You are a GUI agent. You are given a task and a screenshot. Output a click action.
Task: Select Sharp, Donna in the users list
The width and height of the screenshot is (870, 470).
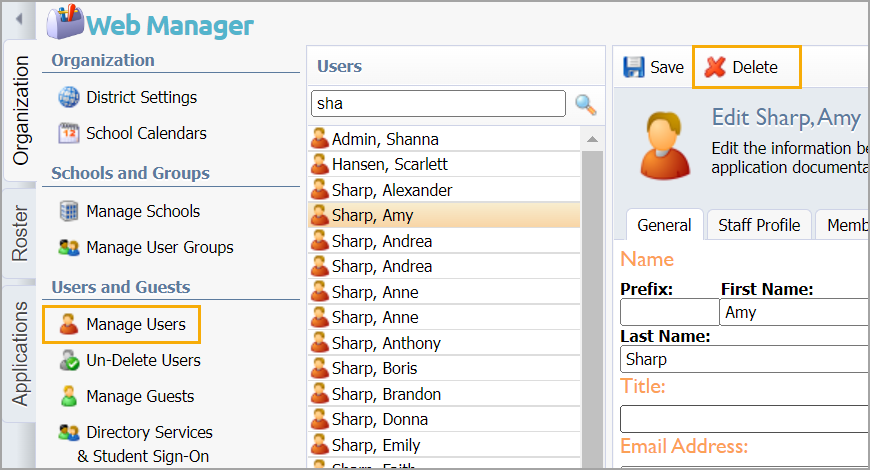pyautogui.click(x=444, y=420)
